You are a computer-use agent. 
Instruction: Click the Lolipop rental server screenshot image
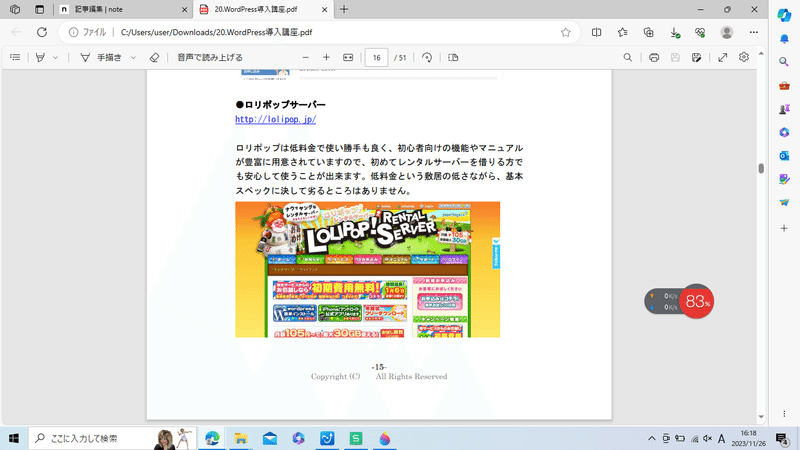click(x=367, y=269)
